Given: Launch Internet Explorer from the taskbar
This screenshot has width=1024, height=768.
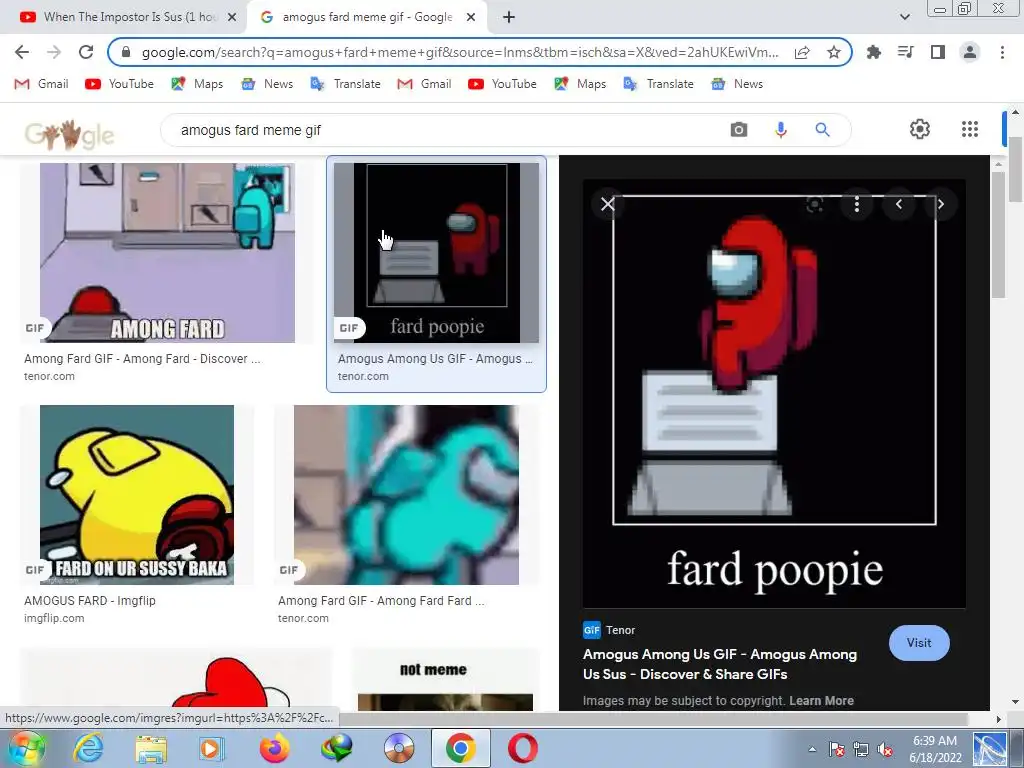Looking at the screenshot, I should (x=87, y=748).
